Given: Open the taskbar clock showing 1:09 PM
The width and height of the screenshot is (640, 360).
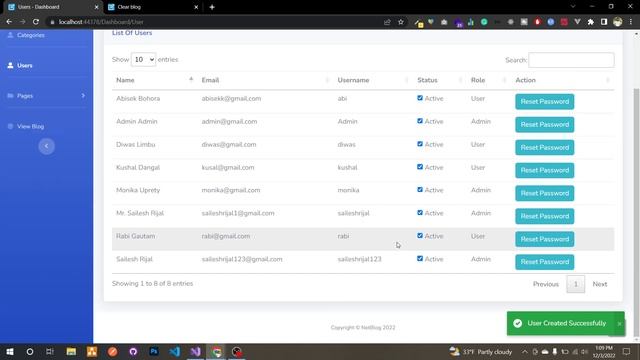Looking at the screenshot, I should pos(604,351).
